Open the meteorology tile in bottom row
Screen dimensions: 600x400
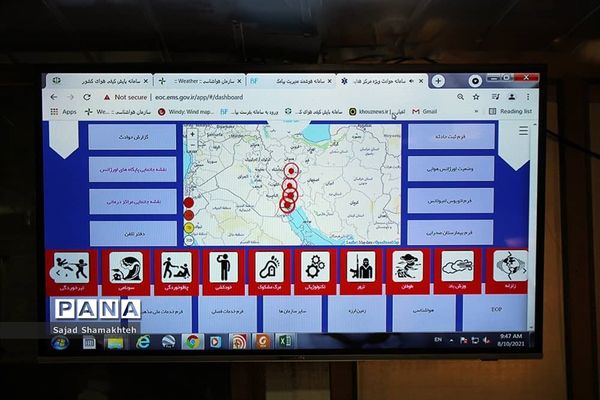[424, 312]
